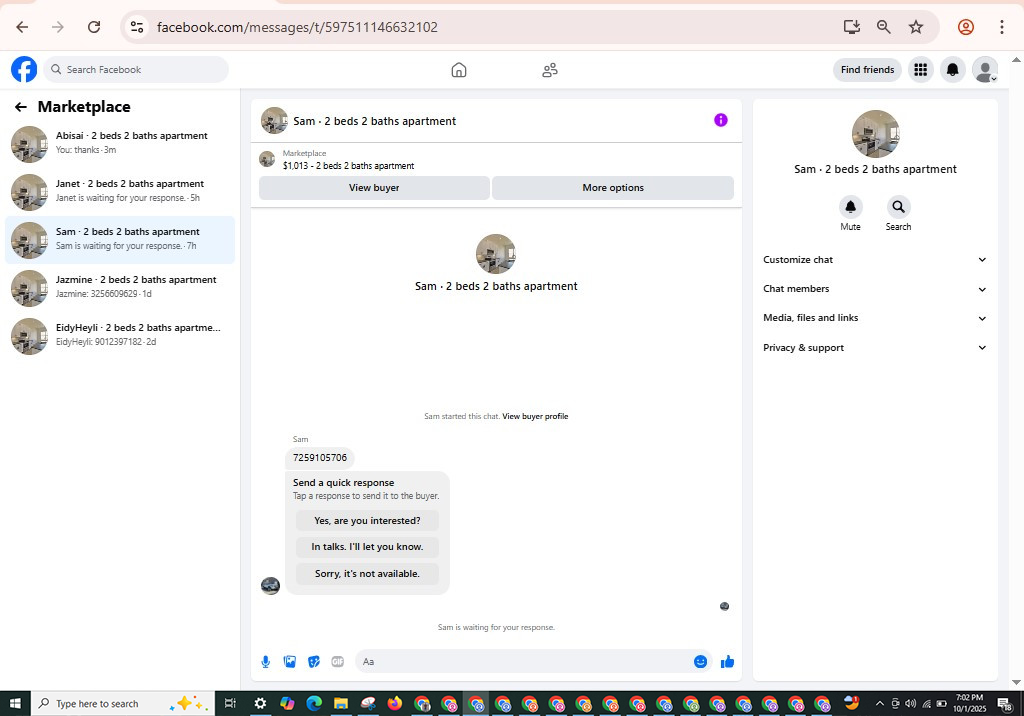Open the emoji picker
1024x716 pixels.
pyautogui.click(x=700, y=662)
